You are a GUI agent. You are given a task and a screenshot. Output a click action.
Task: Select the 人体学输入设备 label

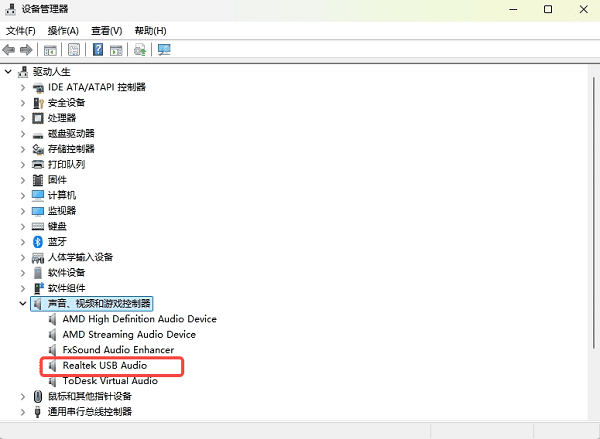(x=80, y=257)
